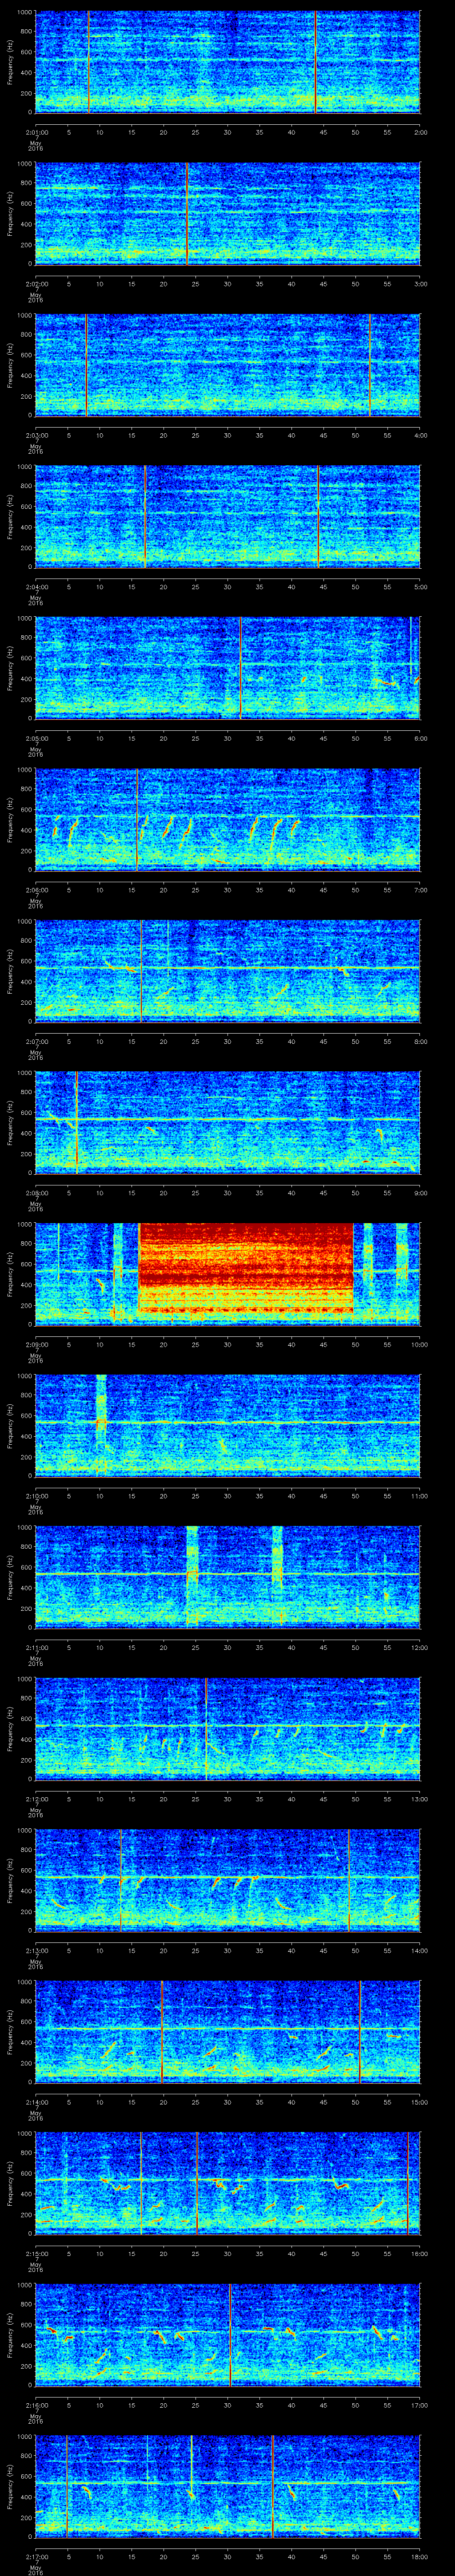Open the spectrogram panel starting at 2:03:00
The image size is (455, 2576).
pyautogui.click(x=228, y=365)
